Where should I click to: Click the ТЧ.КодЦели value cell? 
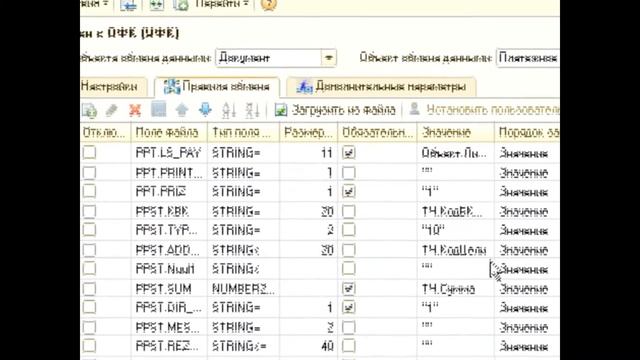(456, 250)
